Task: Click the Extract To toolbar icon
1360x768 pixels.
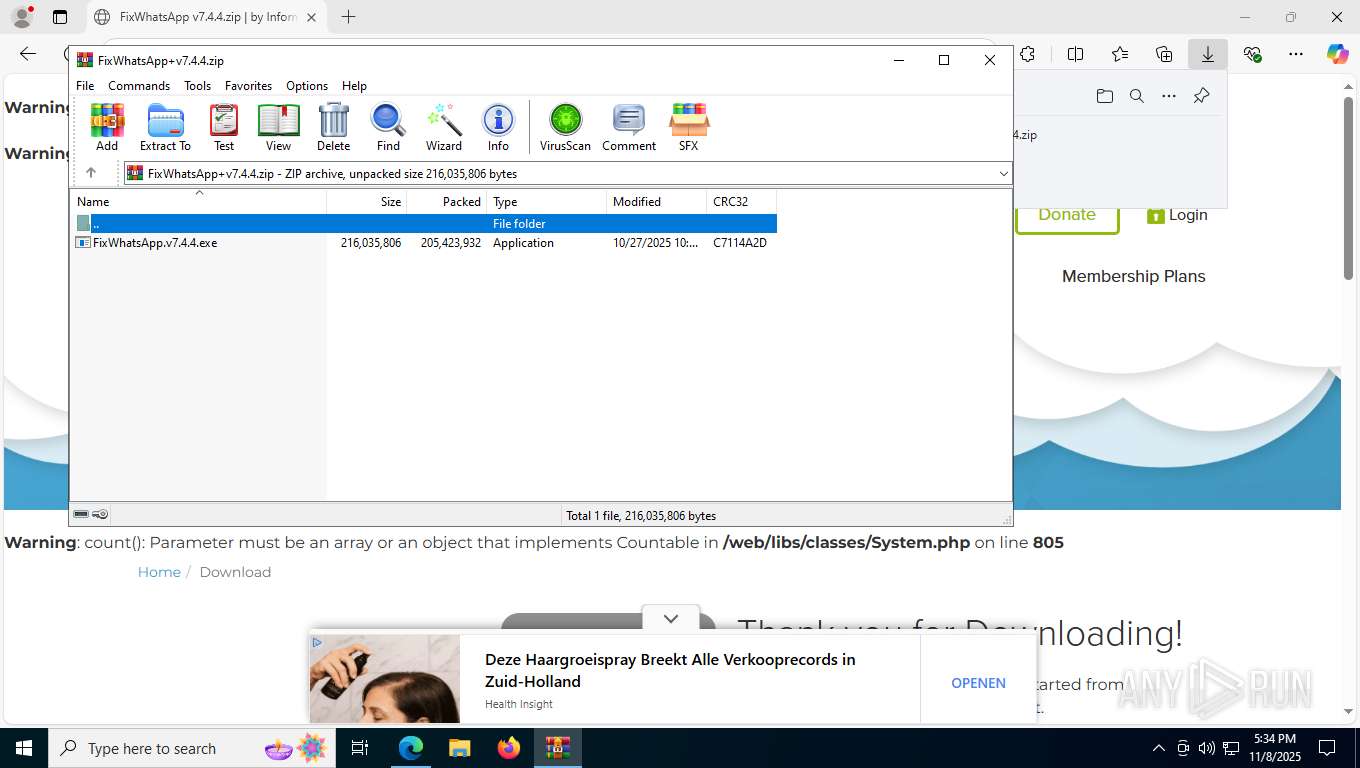Action: point(165,127)
